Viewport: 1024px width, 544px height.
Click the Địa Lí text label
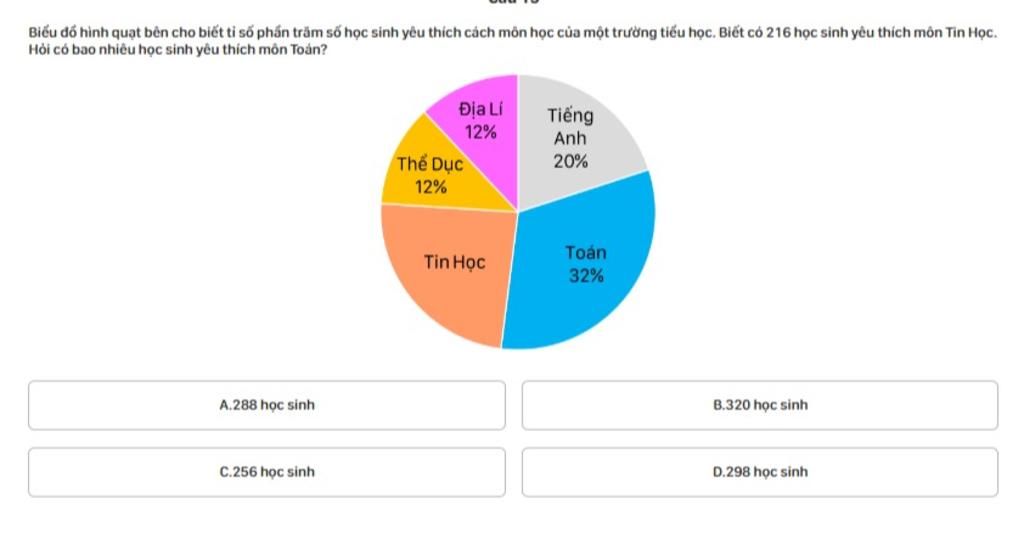[481, 109]
